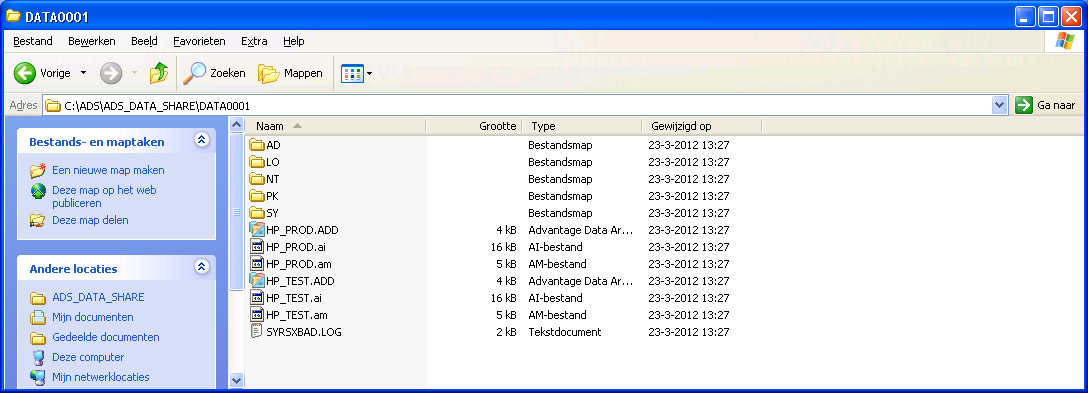Open the Favorieten menu
Viewport: 1088px width, 393px height.
(x=199, y=41)
